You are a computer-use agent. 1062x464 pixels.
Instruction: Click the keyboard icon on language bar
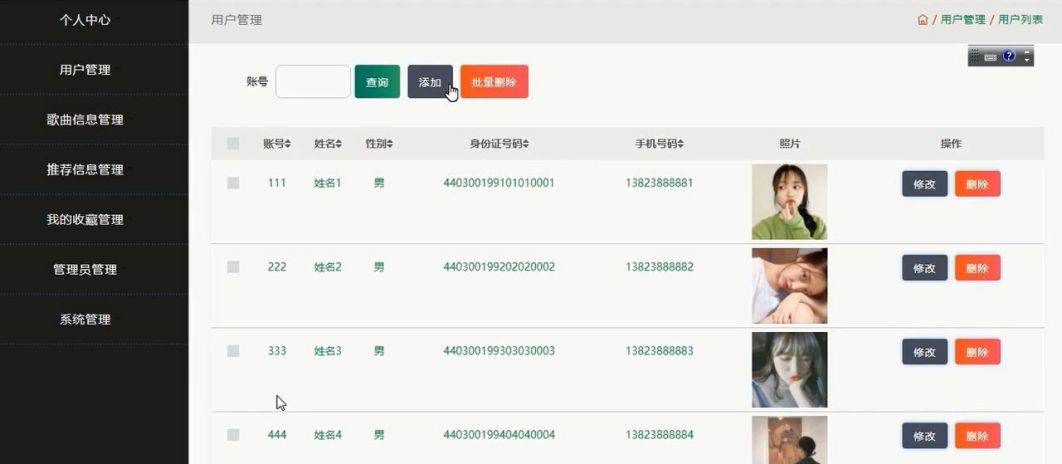point(990,58)
